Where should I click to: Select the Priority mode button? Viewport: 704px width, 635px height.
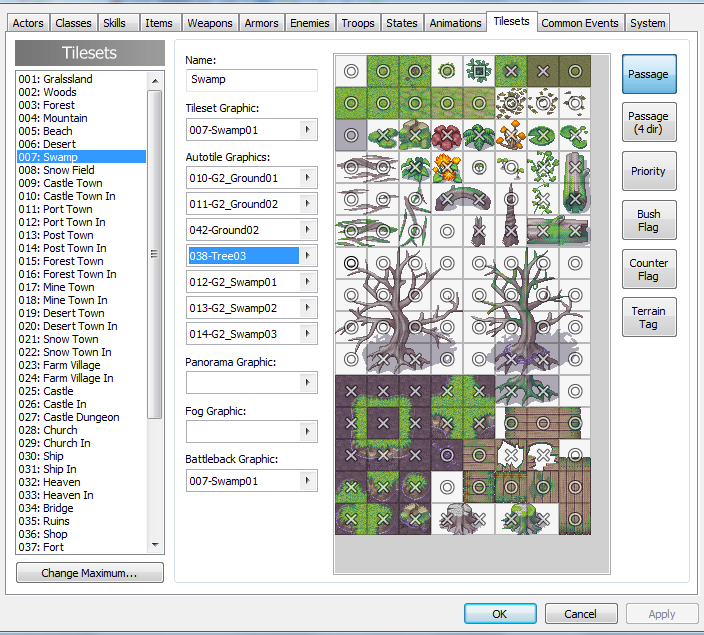click(x=649, y=171)
